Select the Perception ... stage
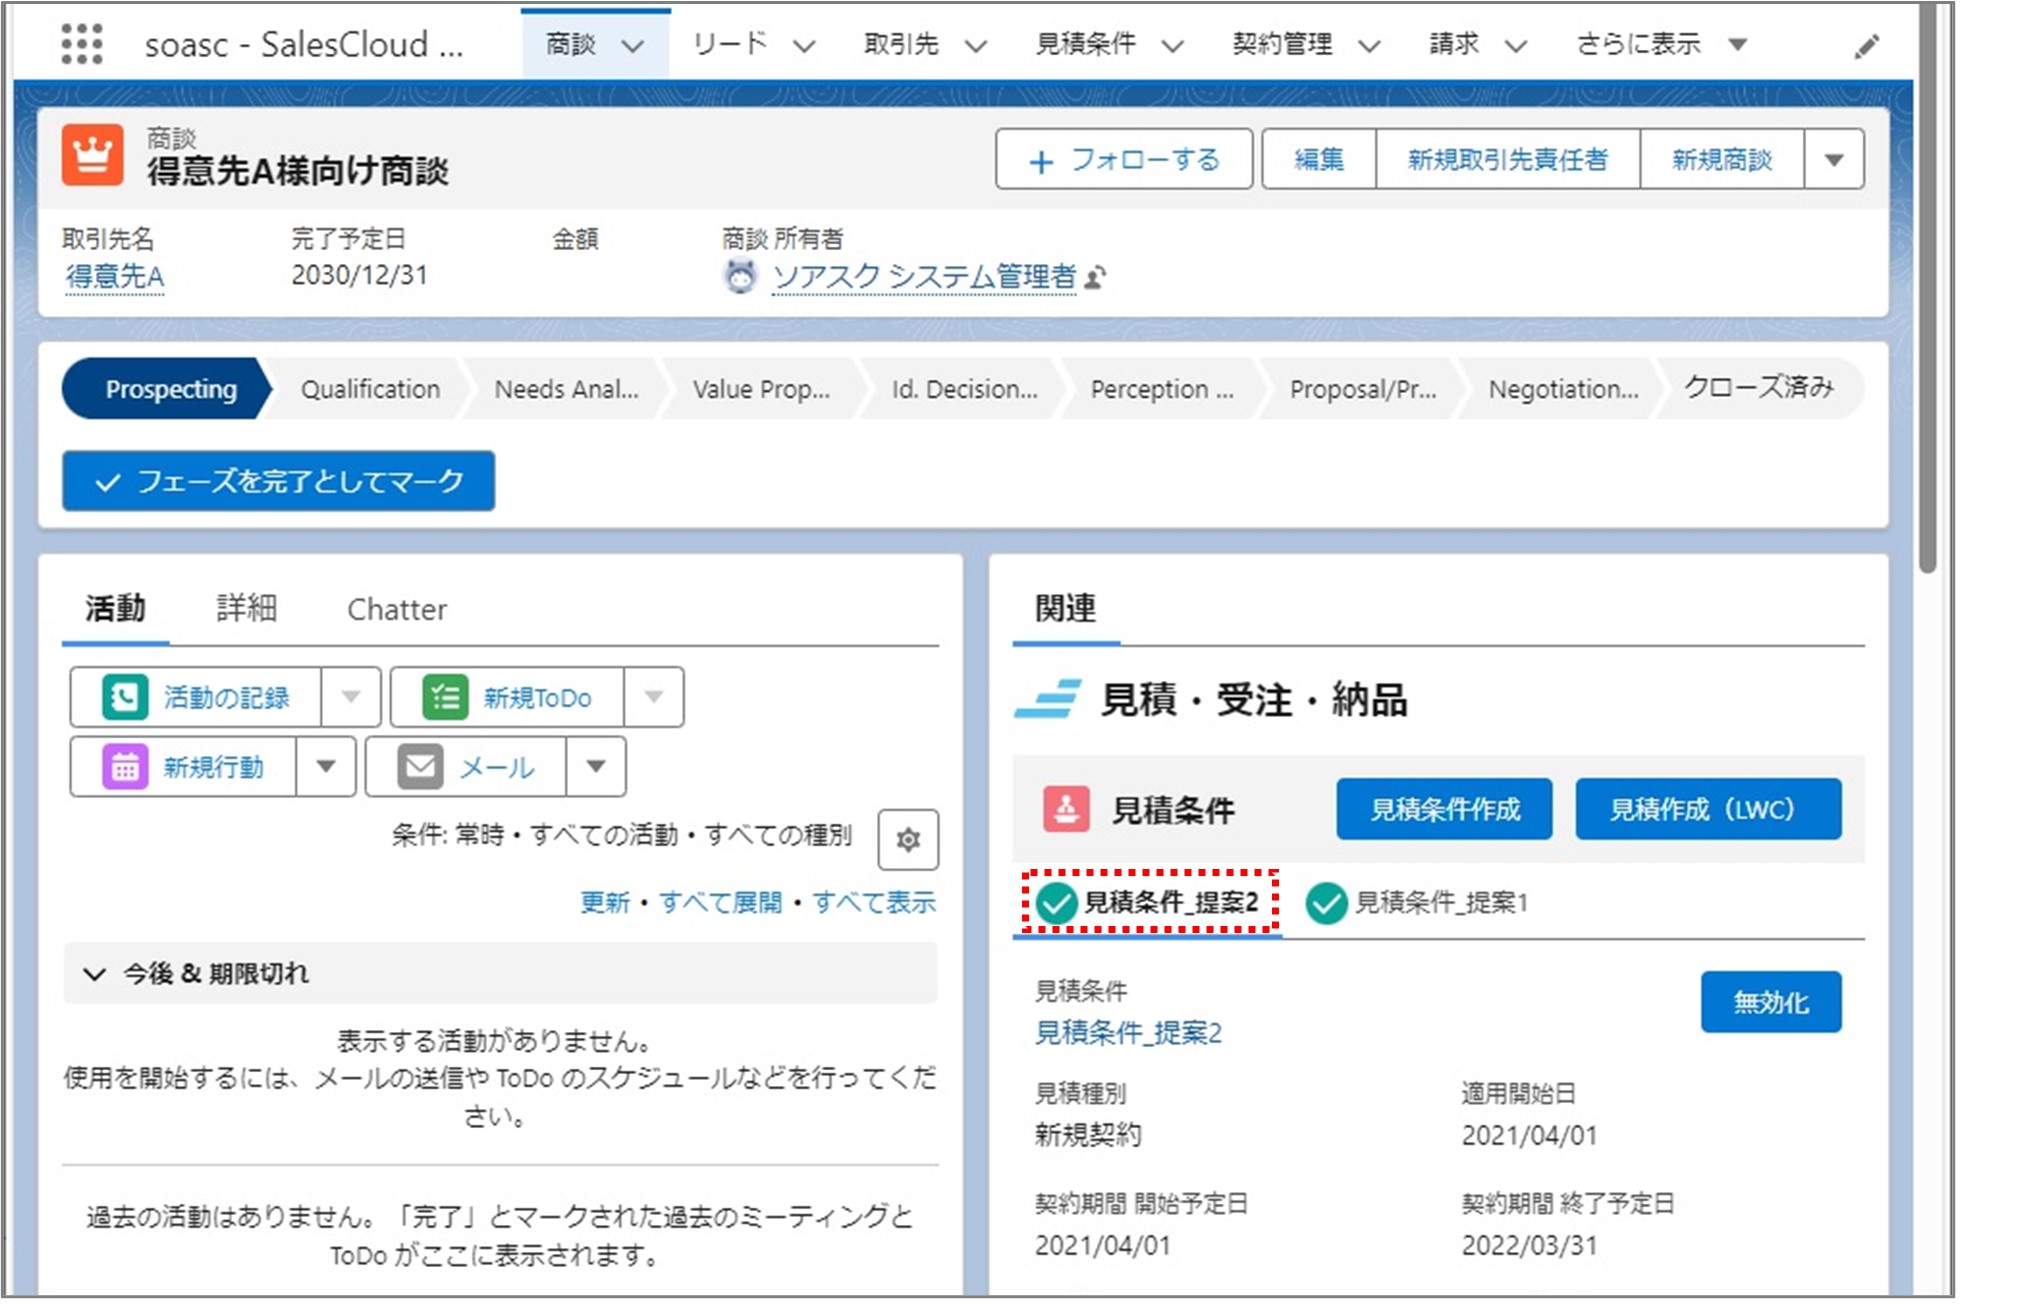2027x1304 pixels. 1162,389
